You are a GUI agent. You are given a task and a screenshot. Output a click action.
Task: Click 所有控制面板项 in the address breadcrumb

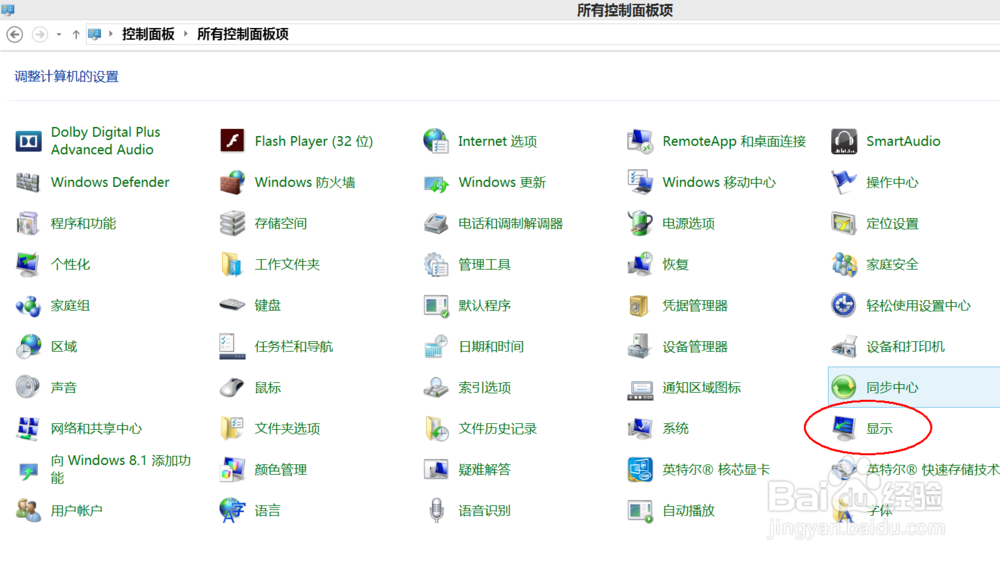(242, 34)
